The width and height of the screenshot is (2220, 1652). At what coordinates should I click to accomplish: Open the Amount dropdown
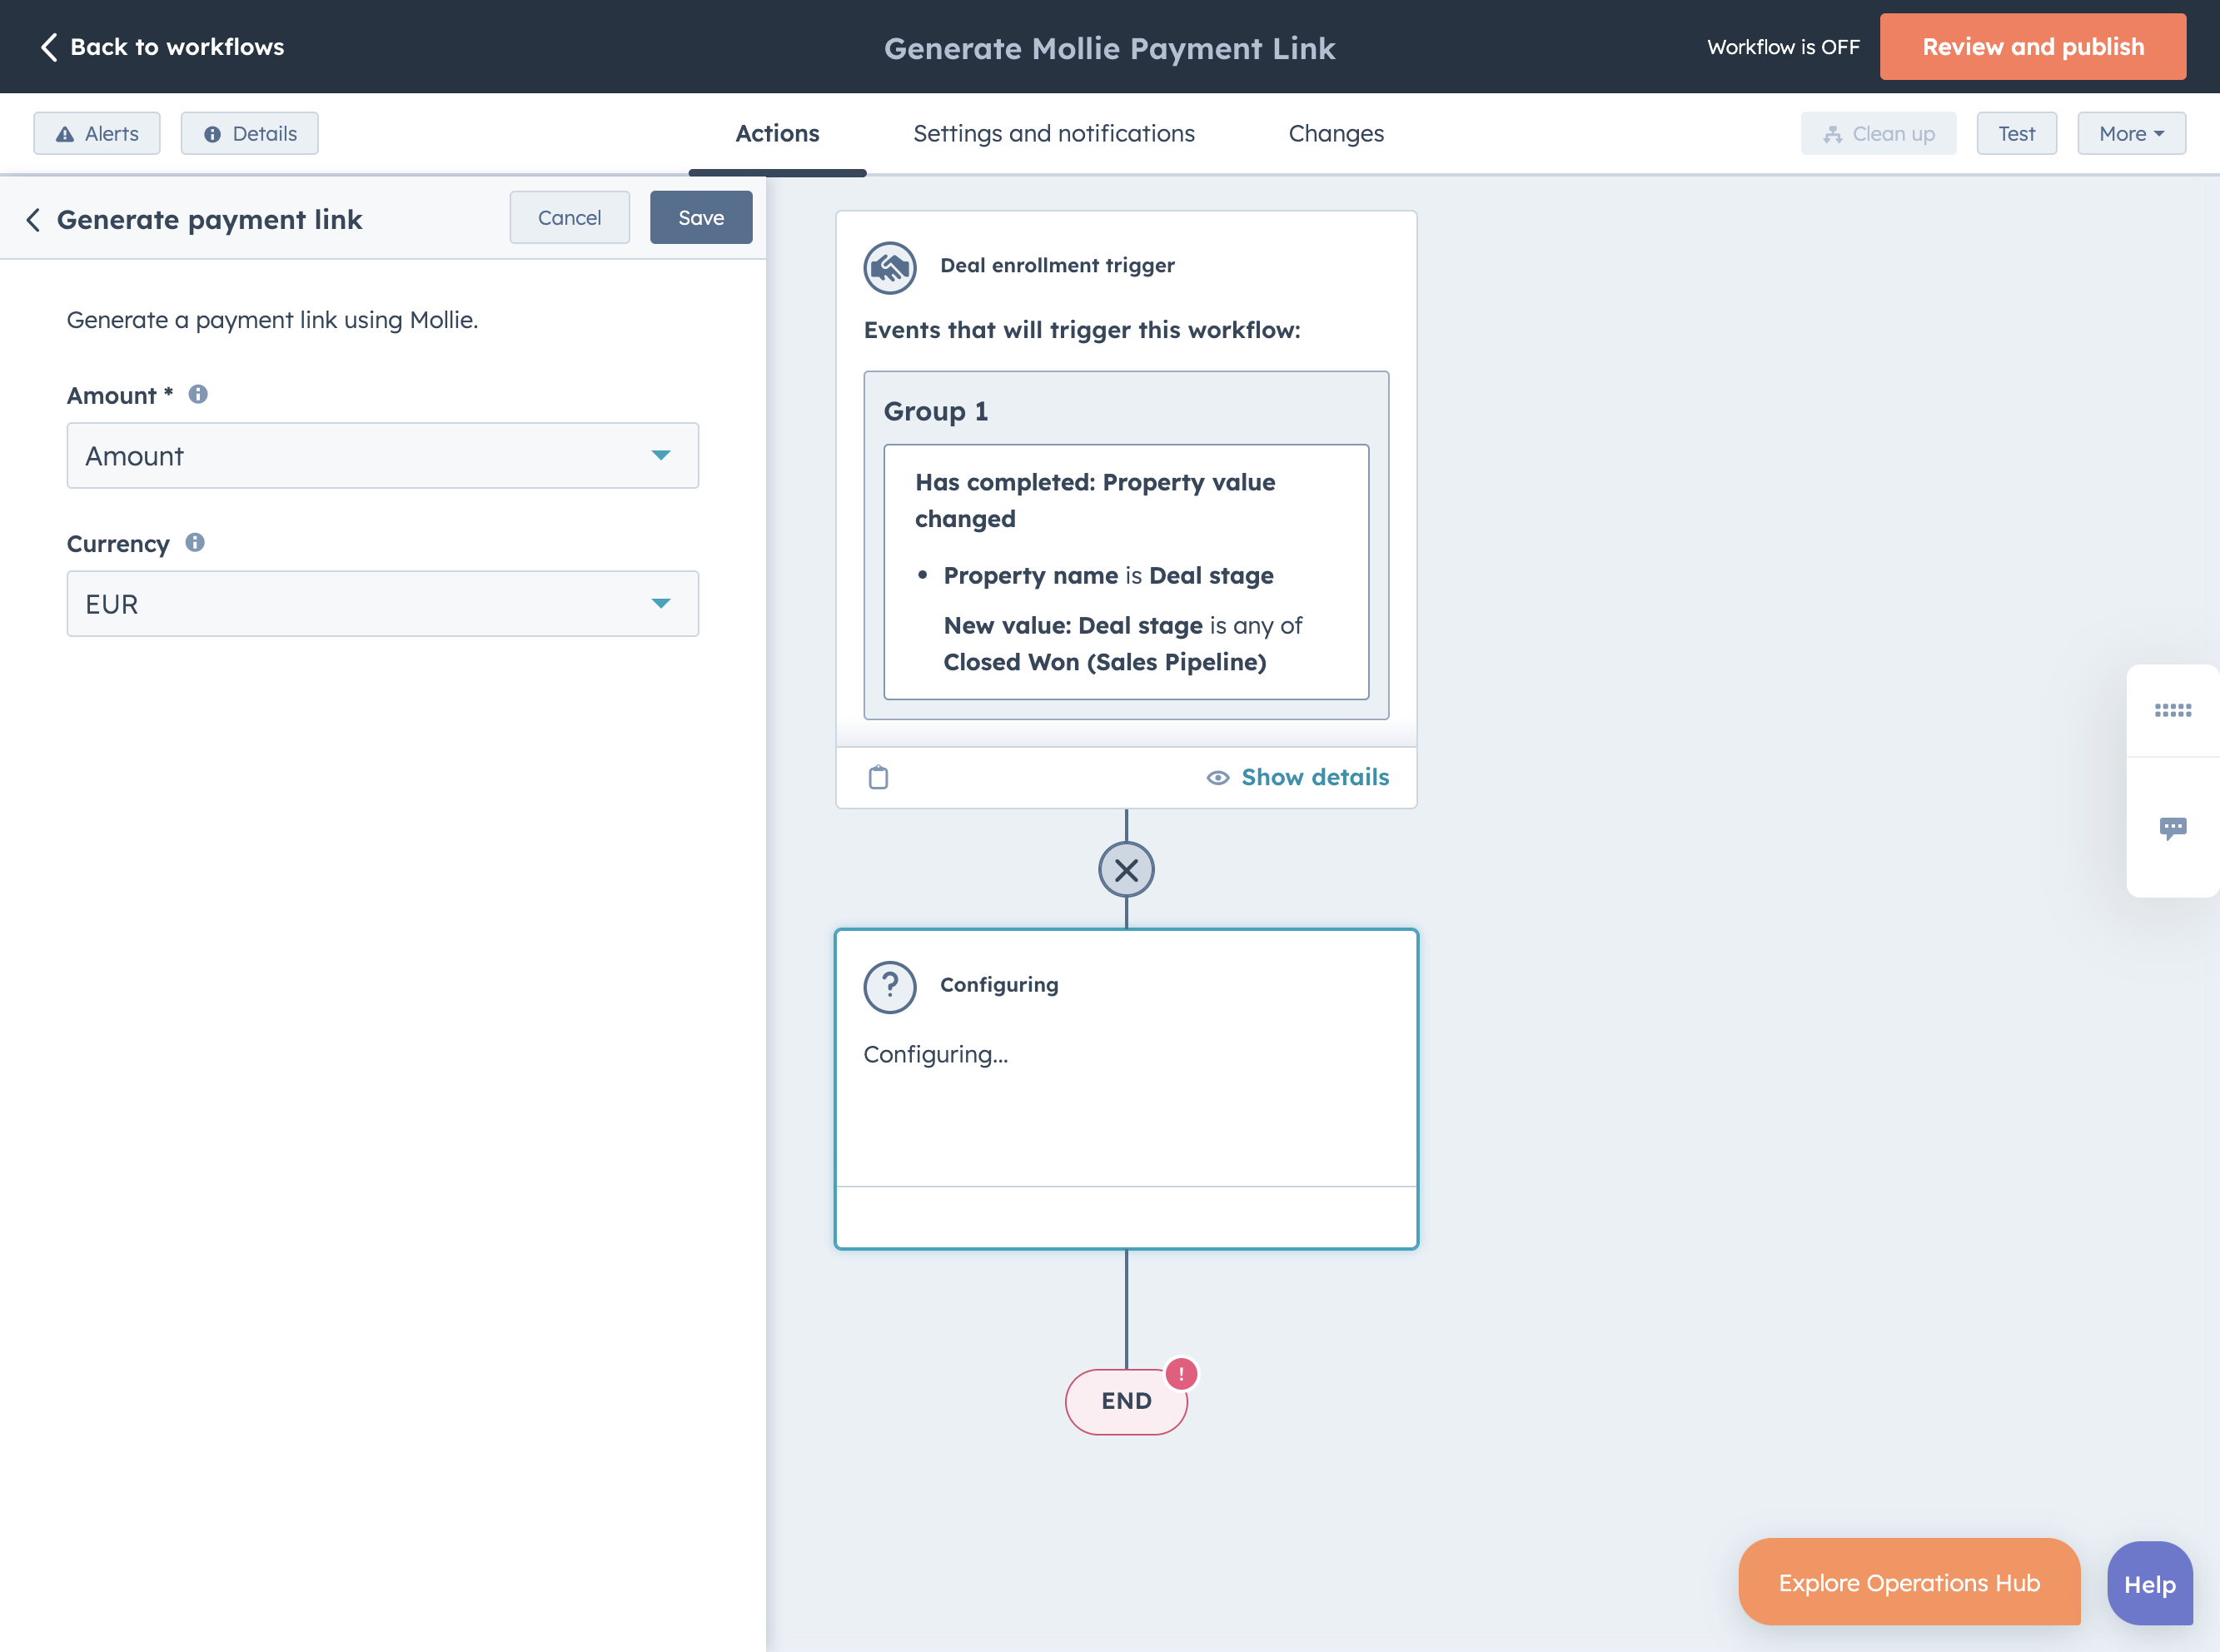[x=383, y=456]
